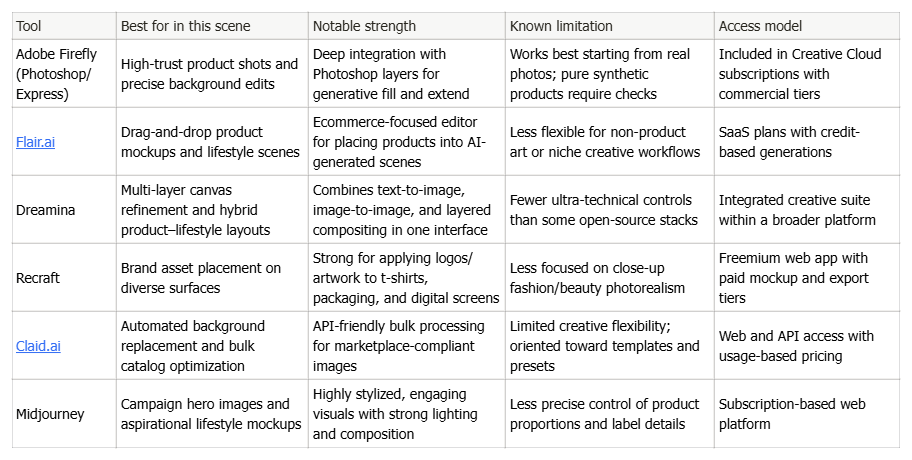This screenshot has width=912, height=460.
Task: Open the Flair.ai link
Action: (35, 142)
